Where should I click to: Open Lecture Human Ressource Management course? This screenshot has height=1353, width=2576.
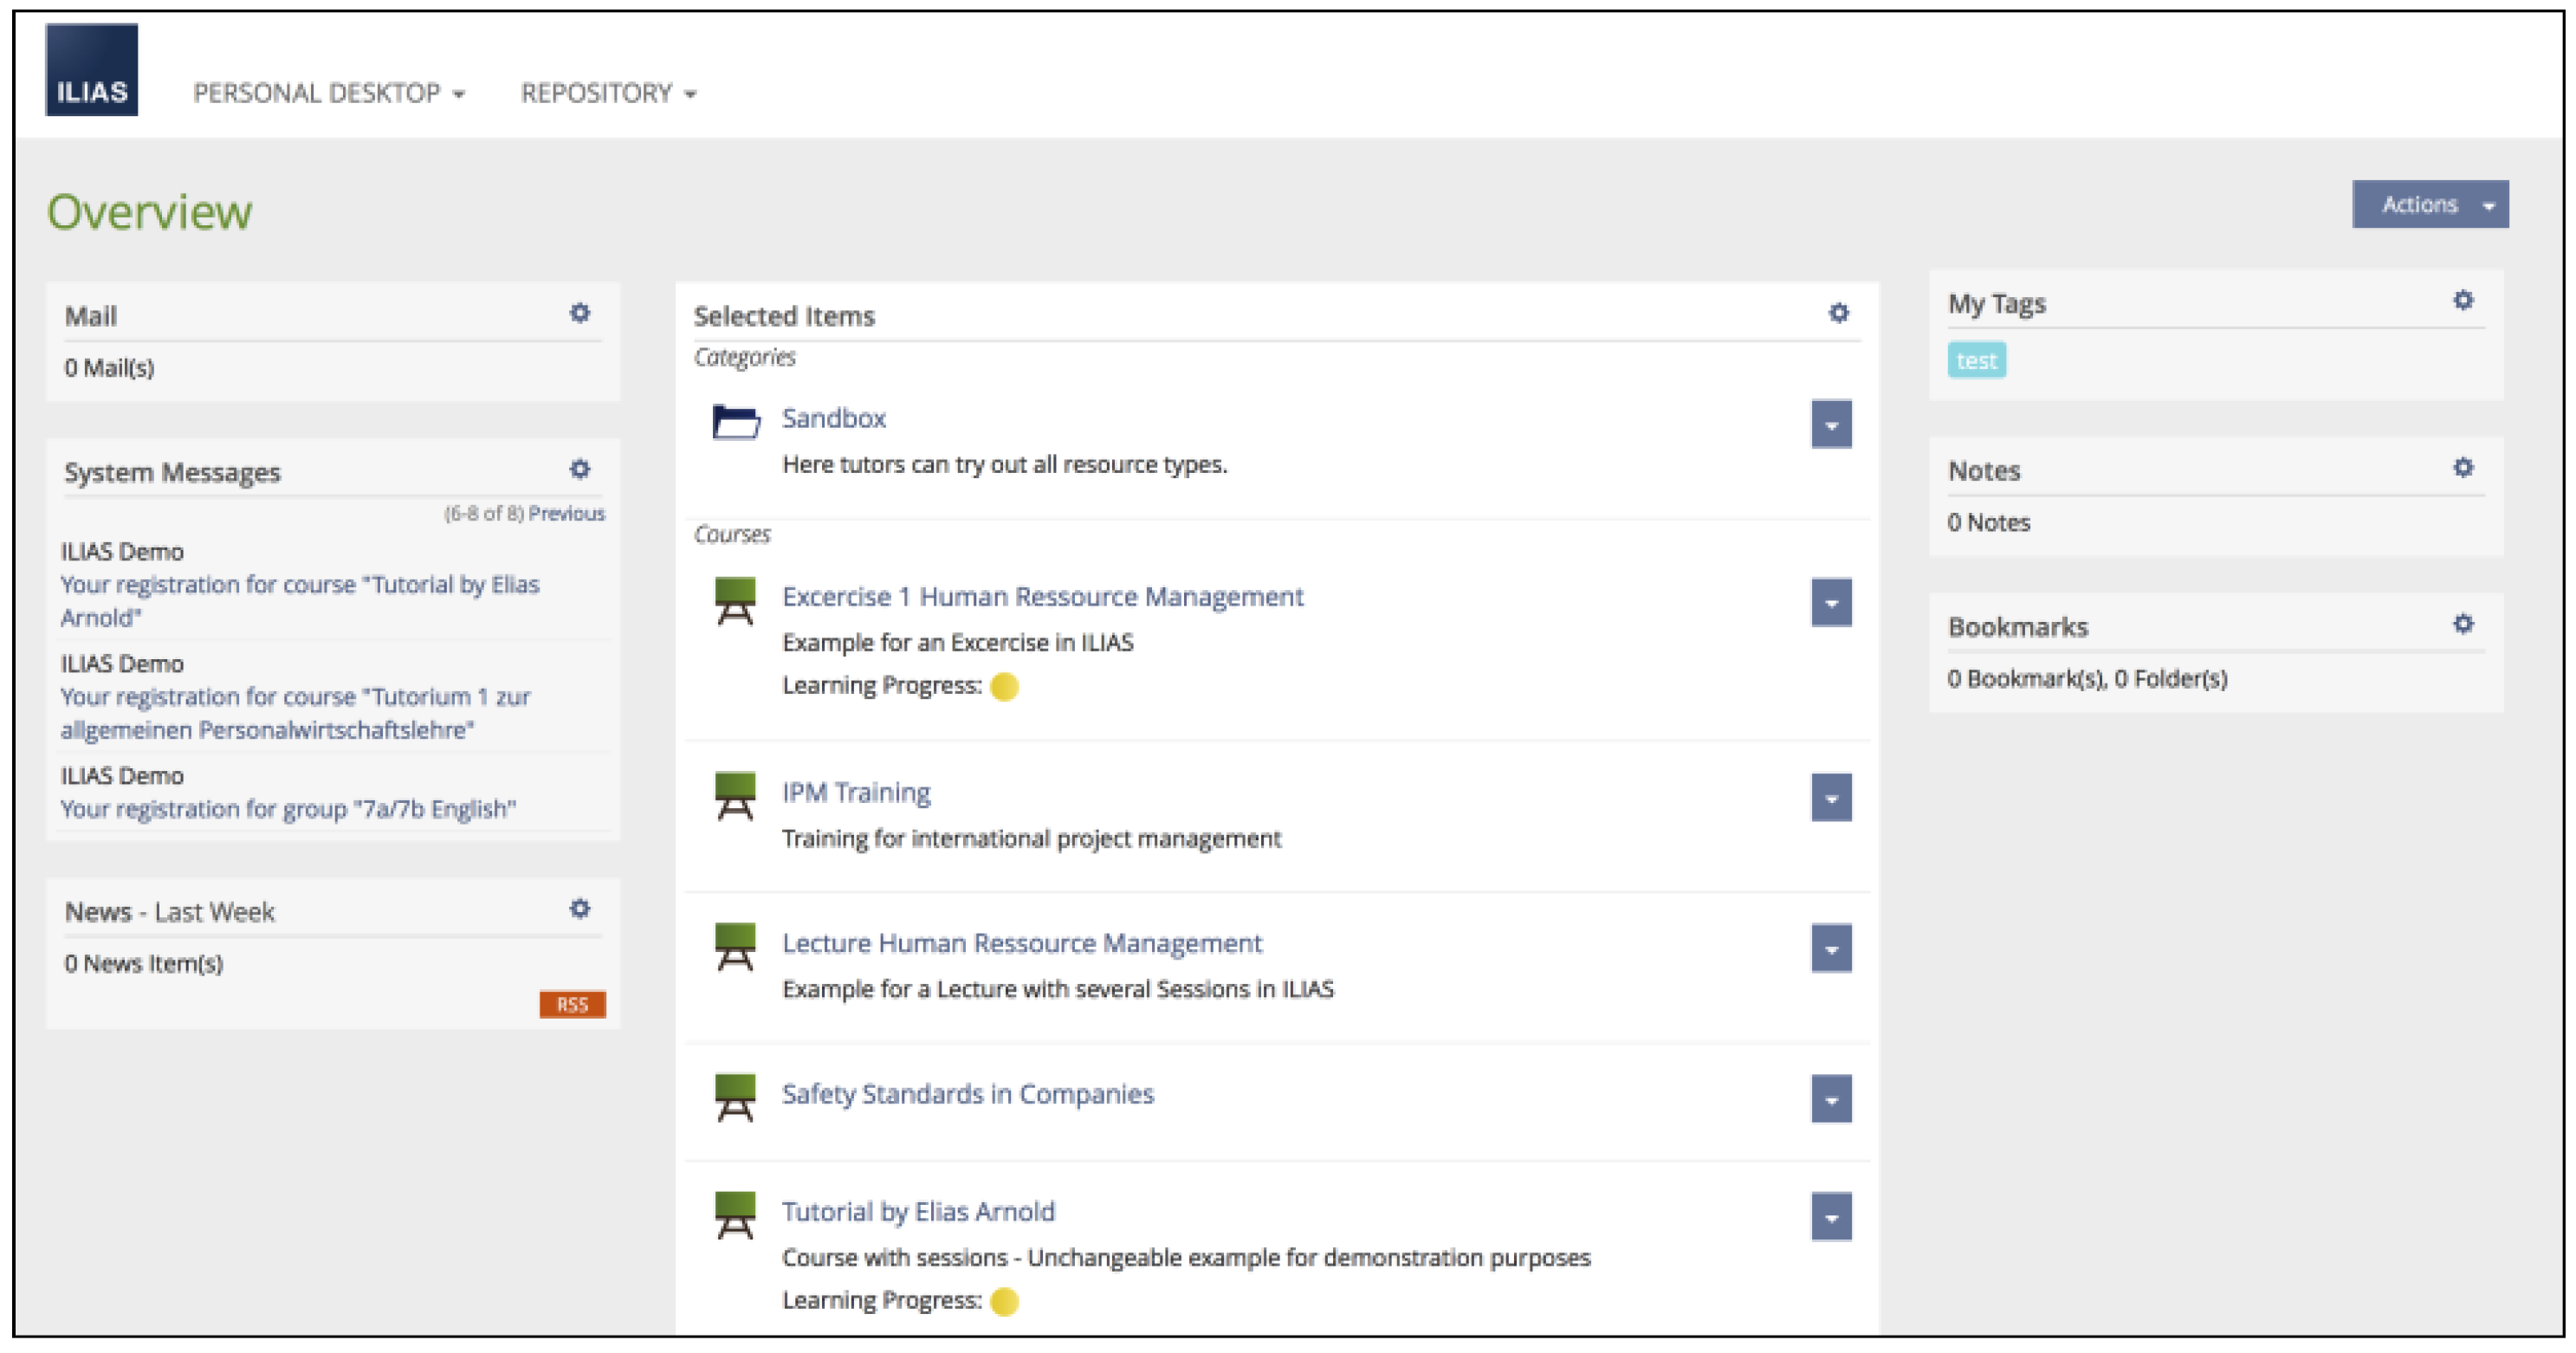1021,943
